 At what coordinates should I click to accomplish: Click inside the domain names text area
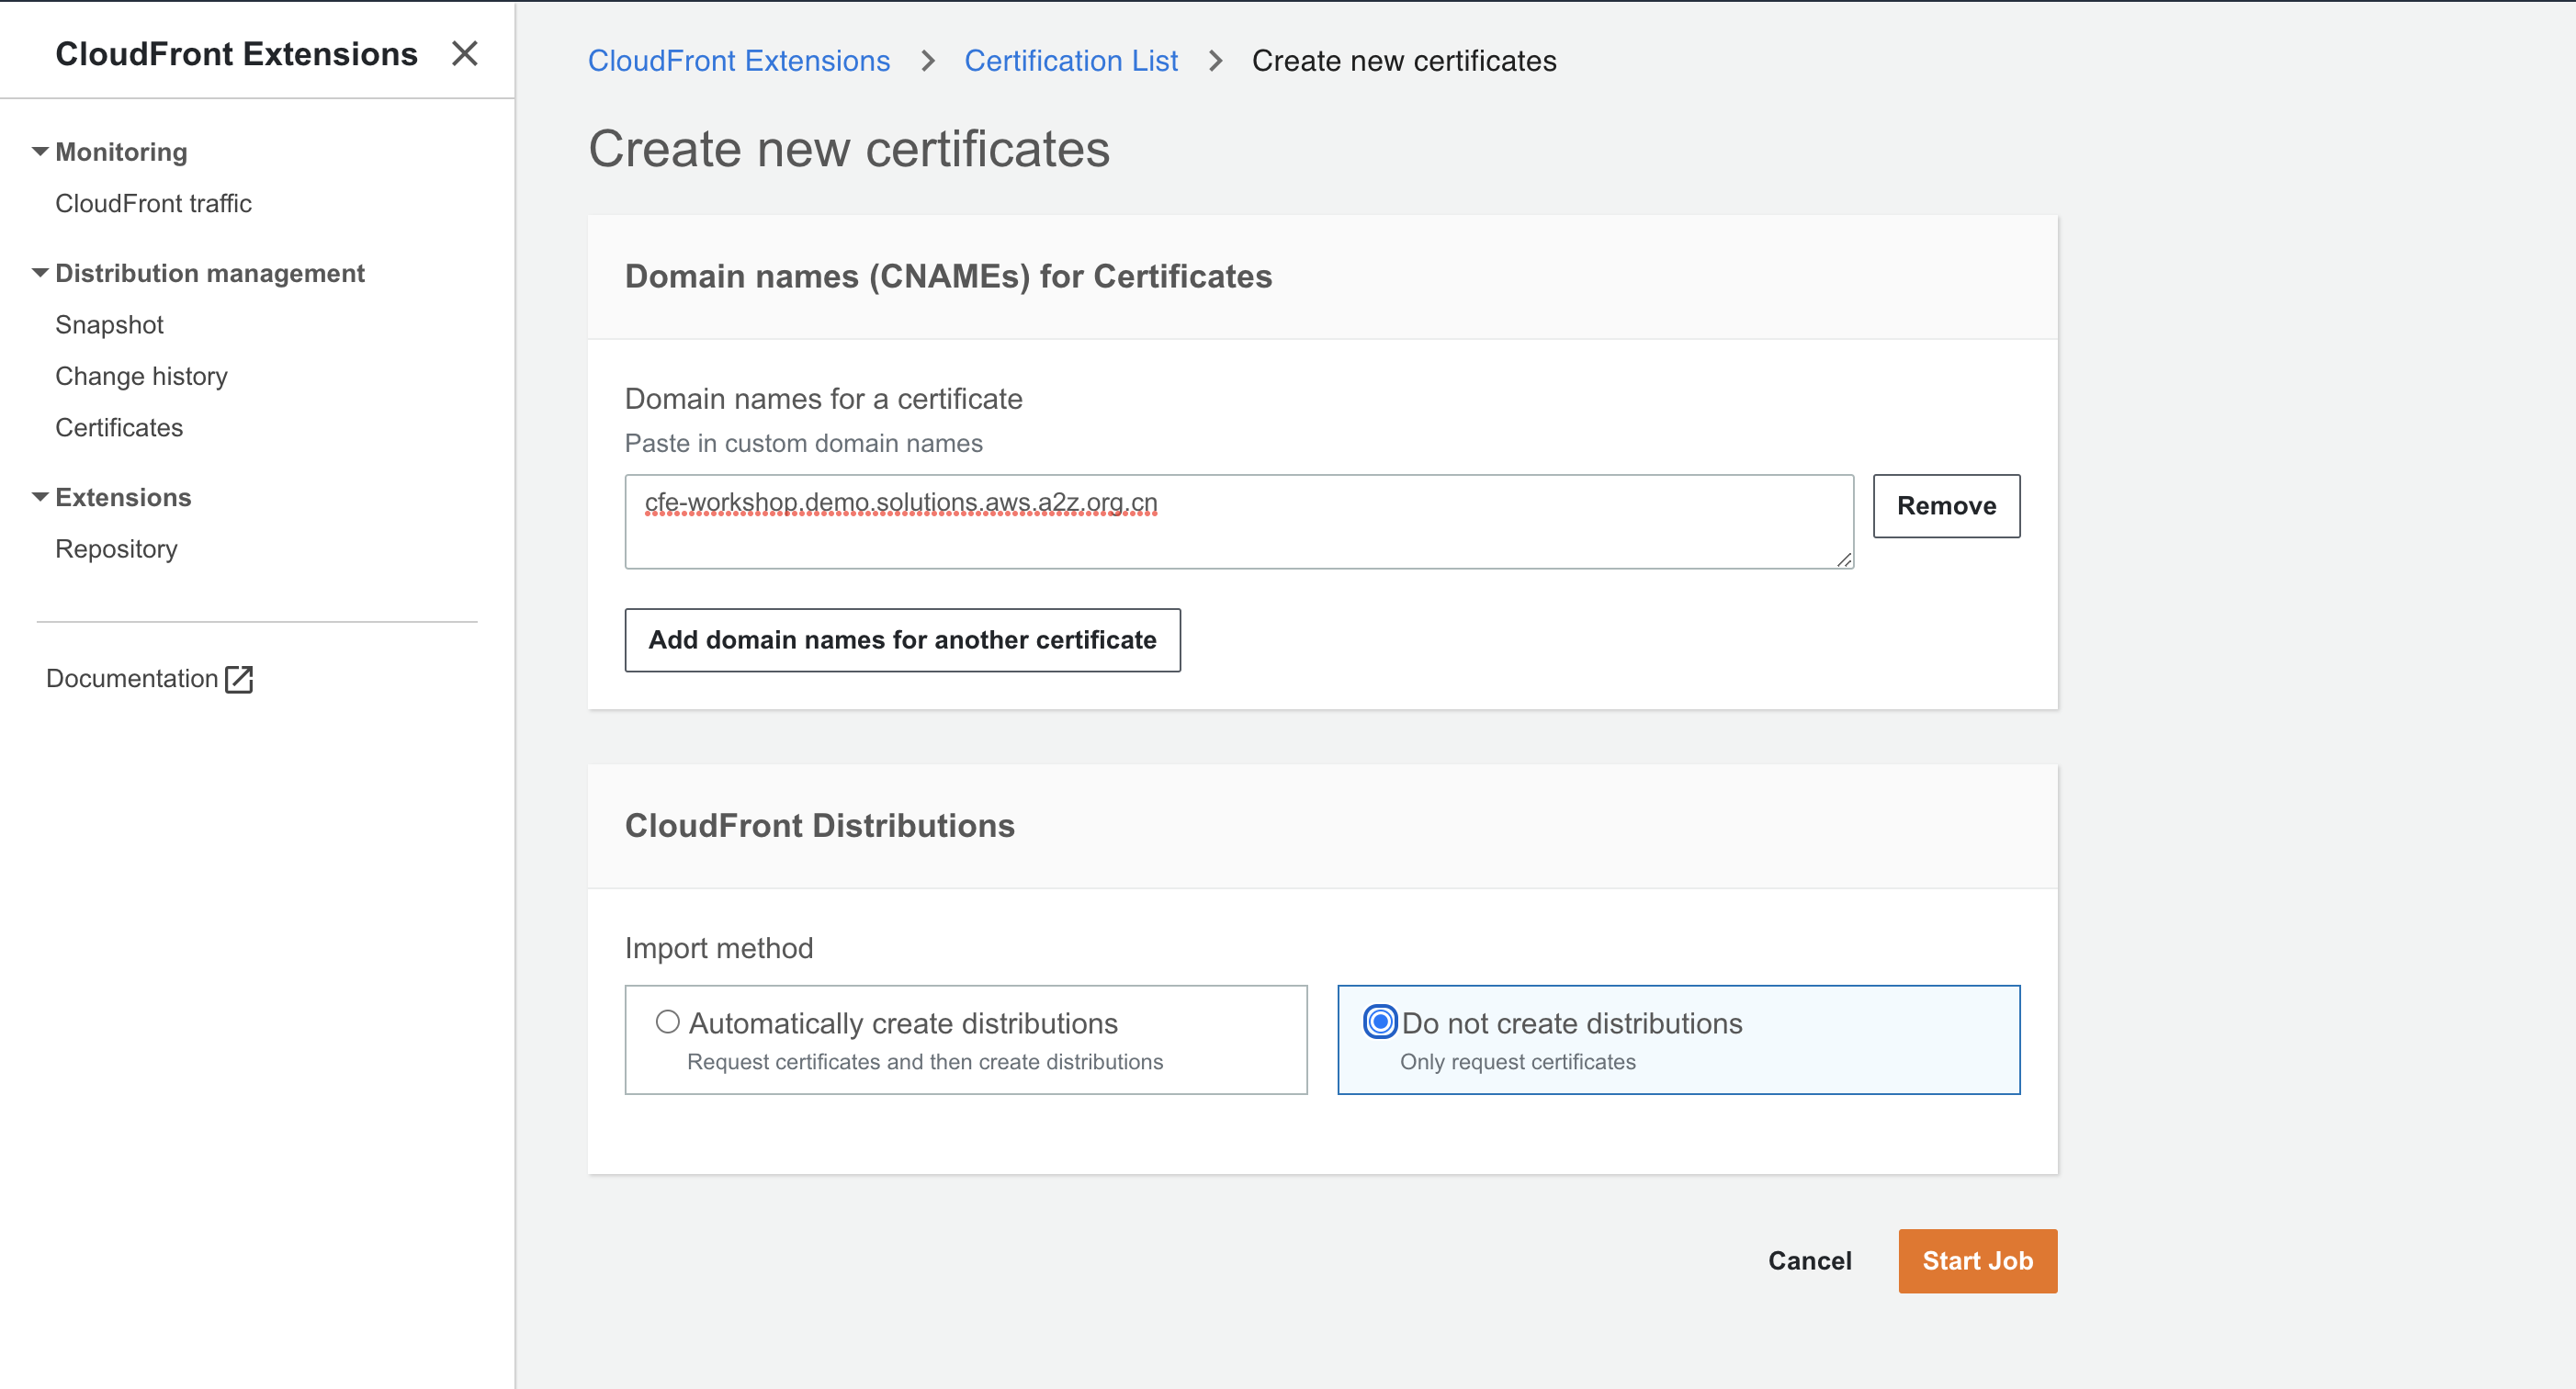(x=1239, y=522)
